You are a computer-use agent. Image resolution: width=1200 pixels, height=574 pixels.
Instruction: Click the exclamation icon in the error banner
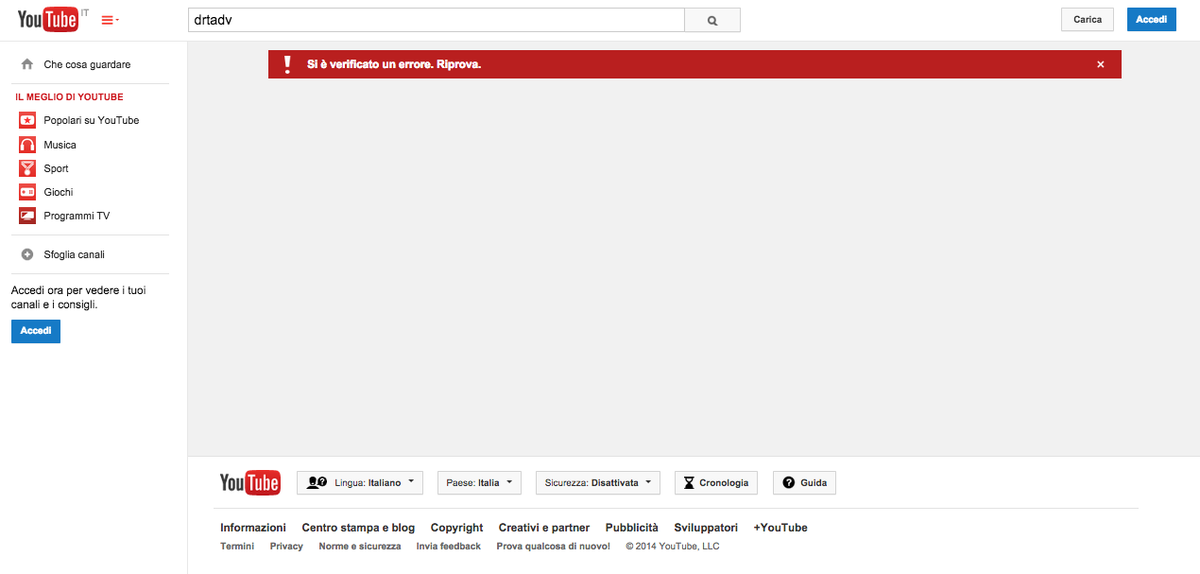tap(287, 64)
